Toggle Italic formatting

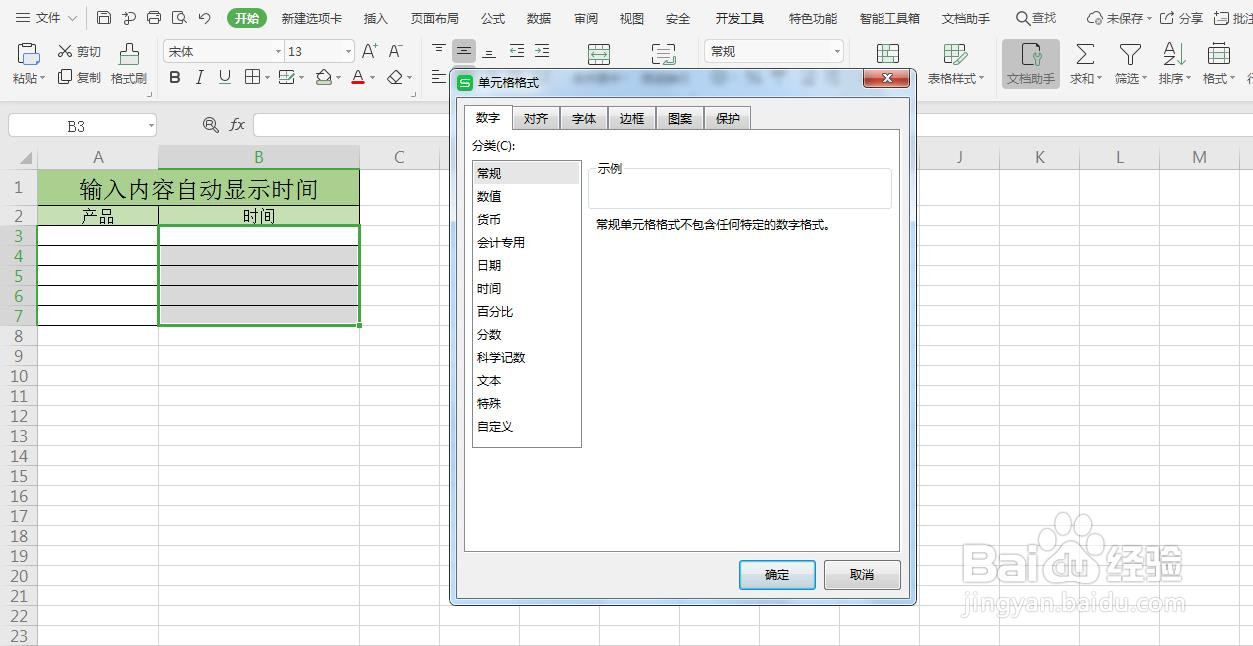tap(200, 77)
